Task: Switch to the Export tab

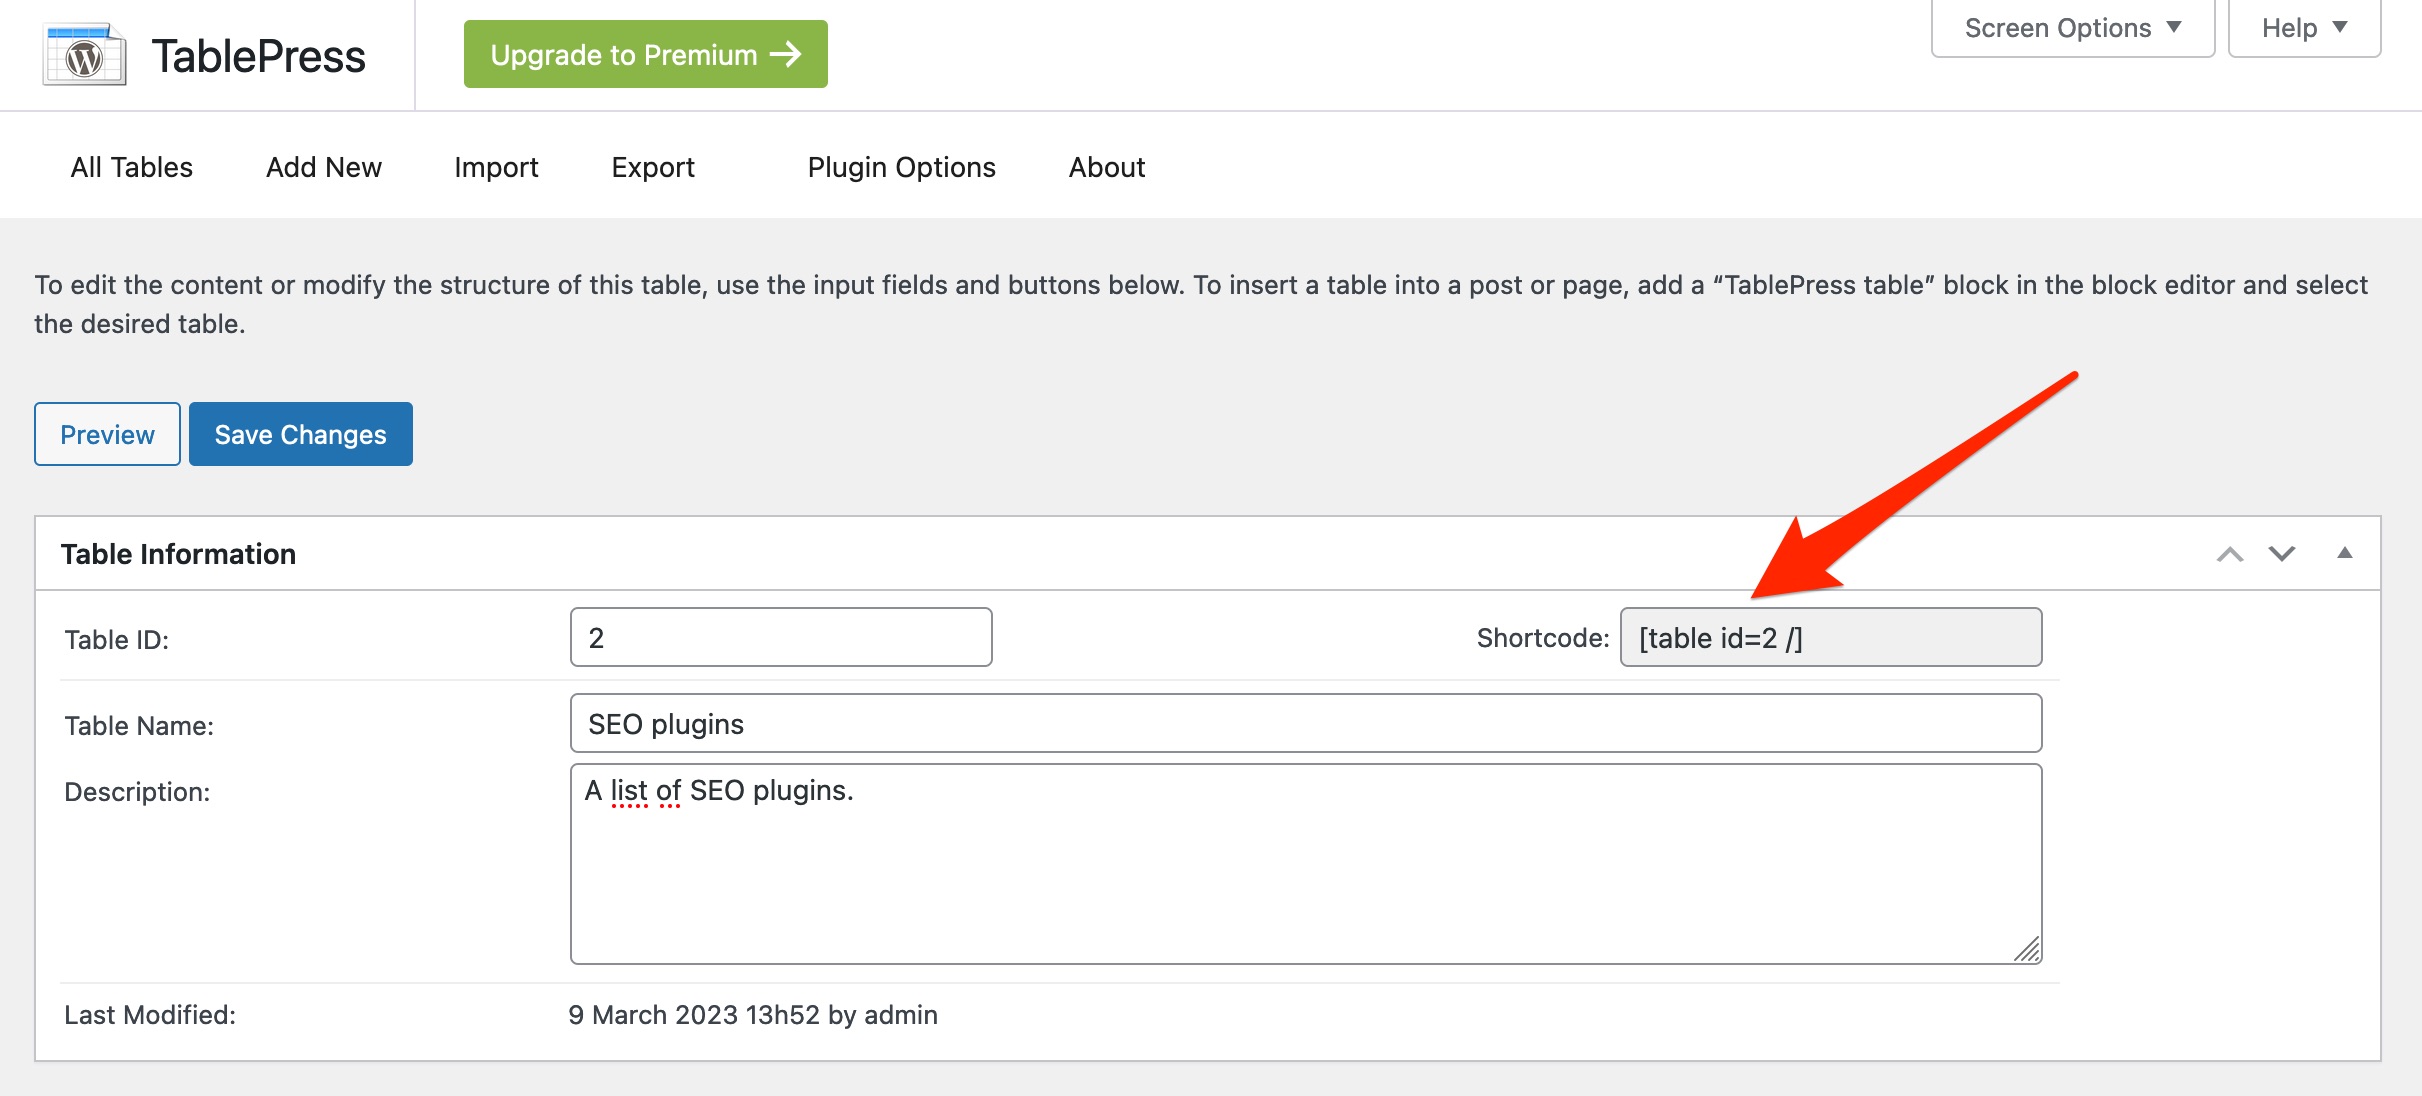Action: coord(653,167)
